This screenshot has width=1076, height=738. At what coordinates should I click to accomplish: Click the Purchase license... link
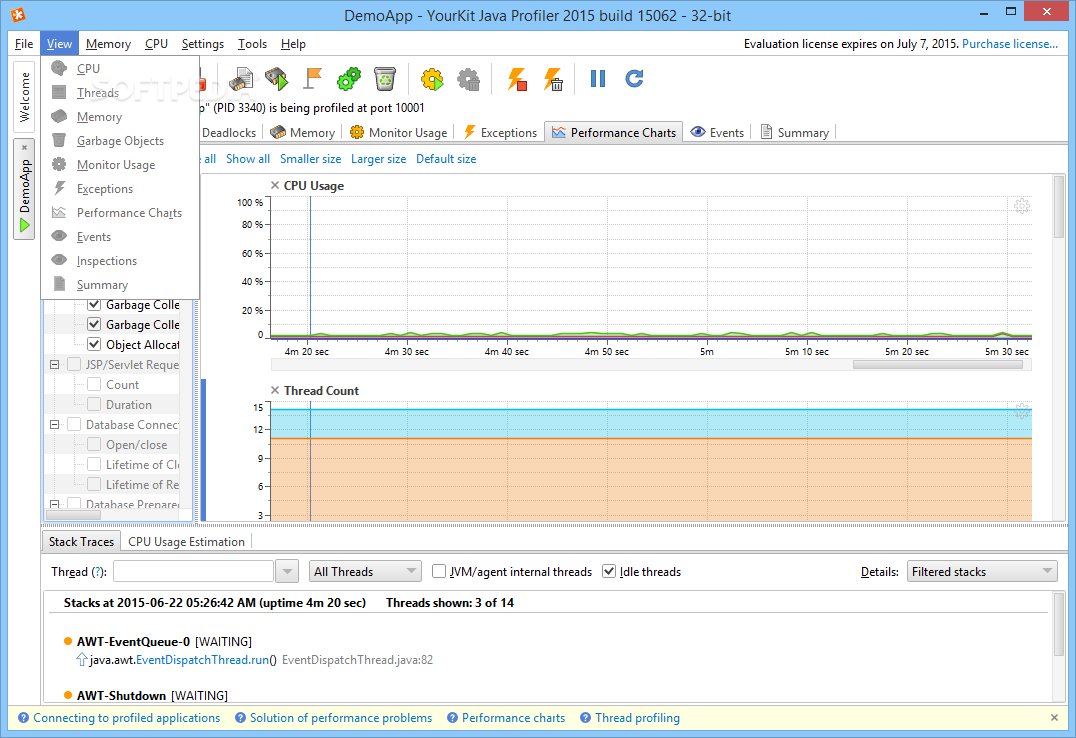1009,43
